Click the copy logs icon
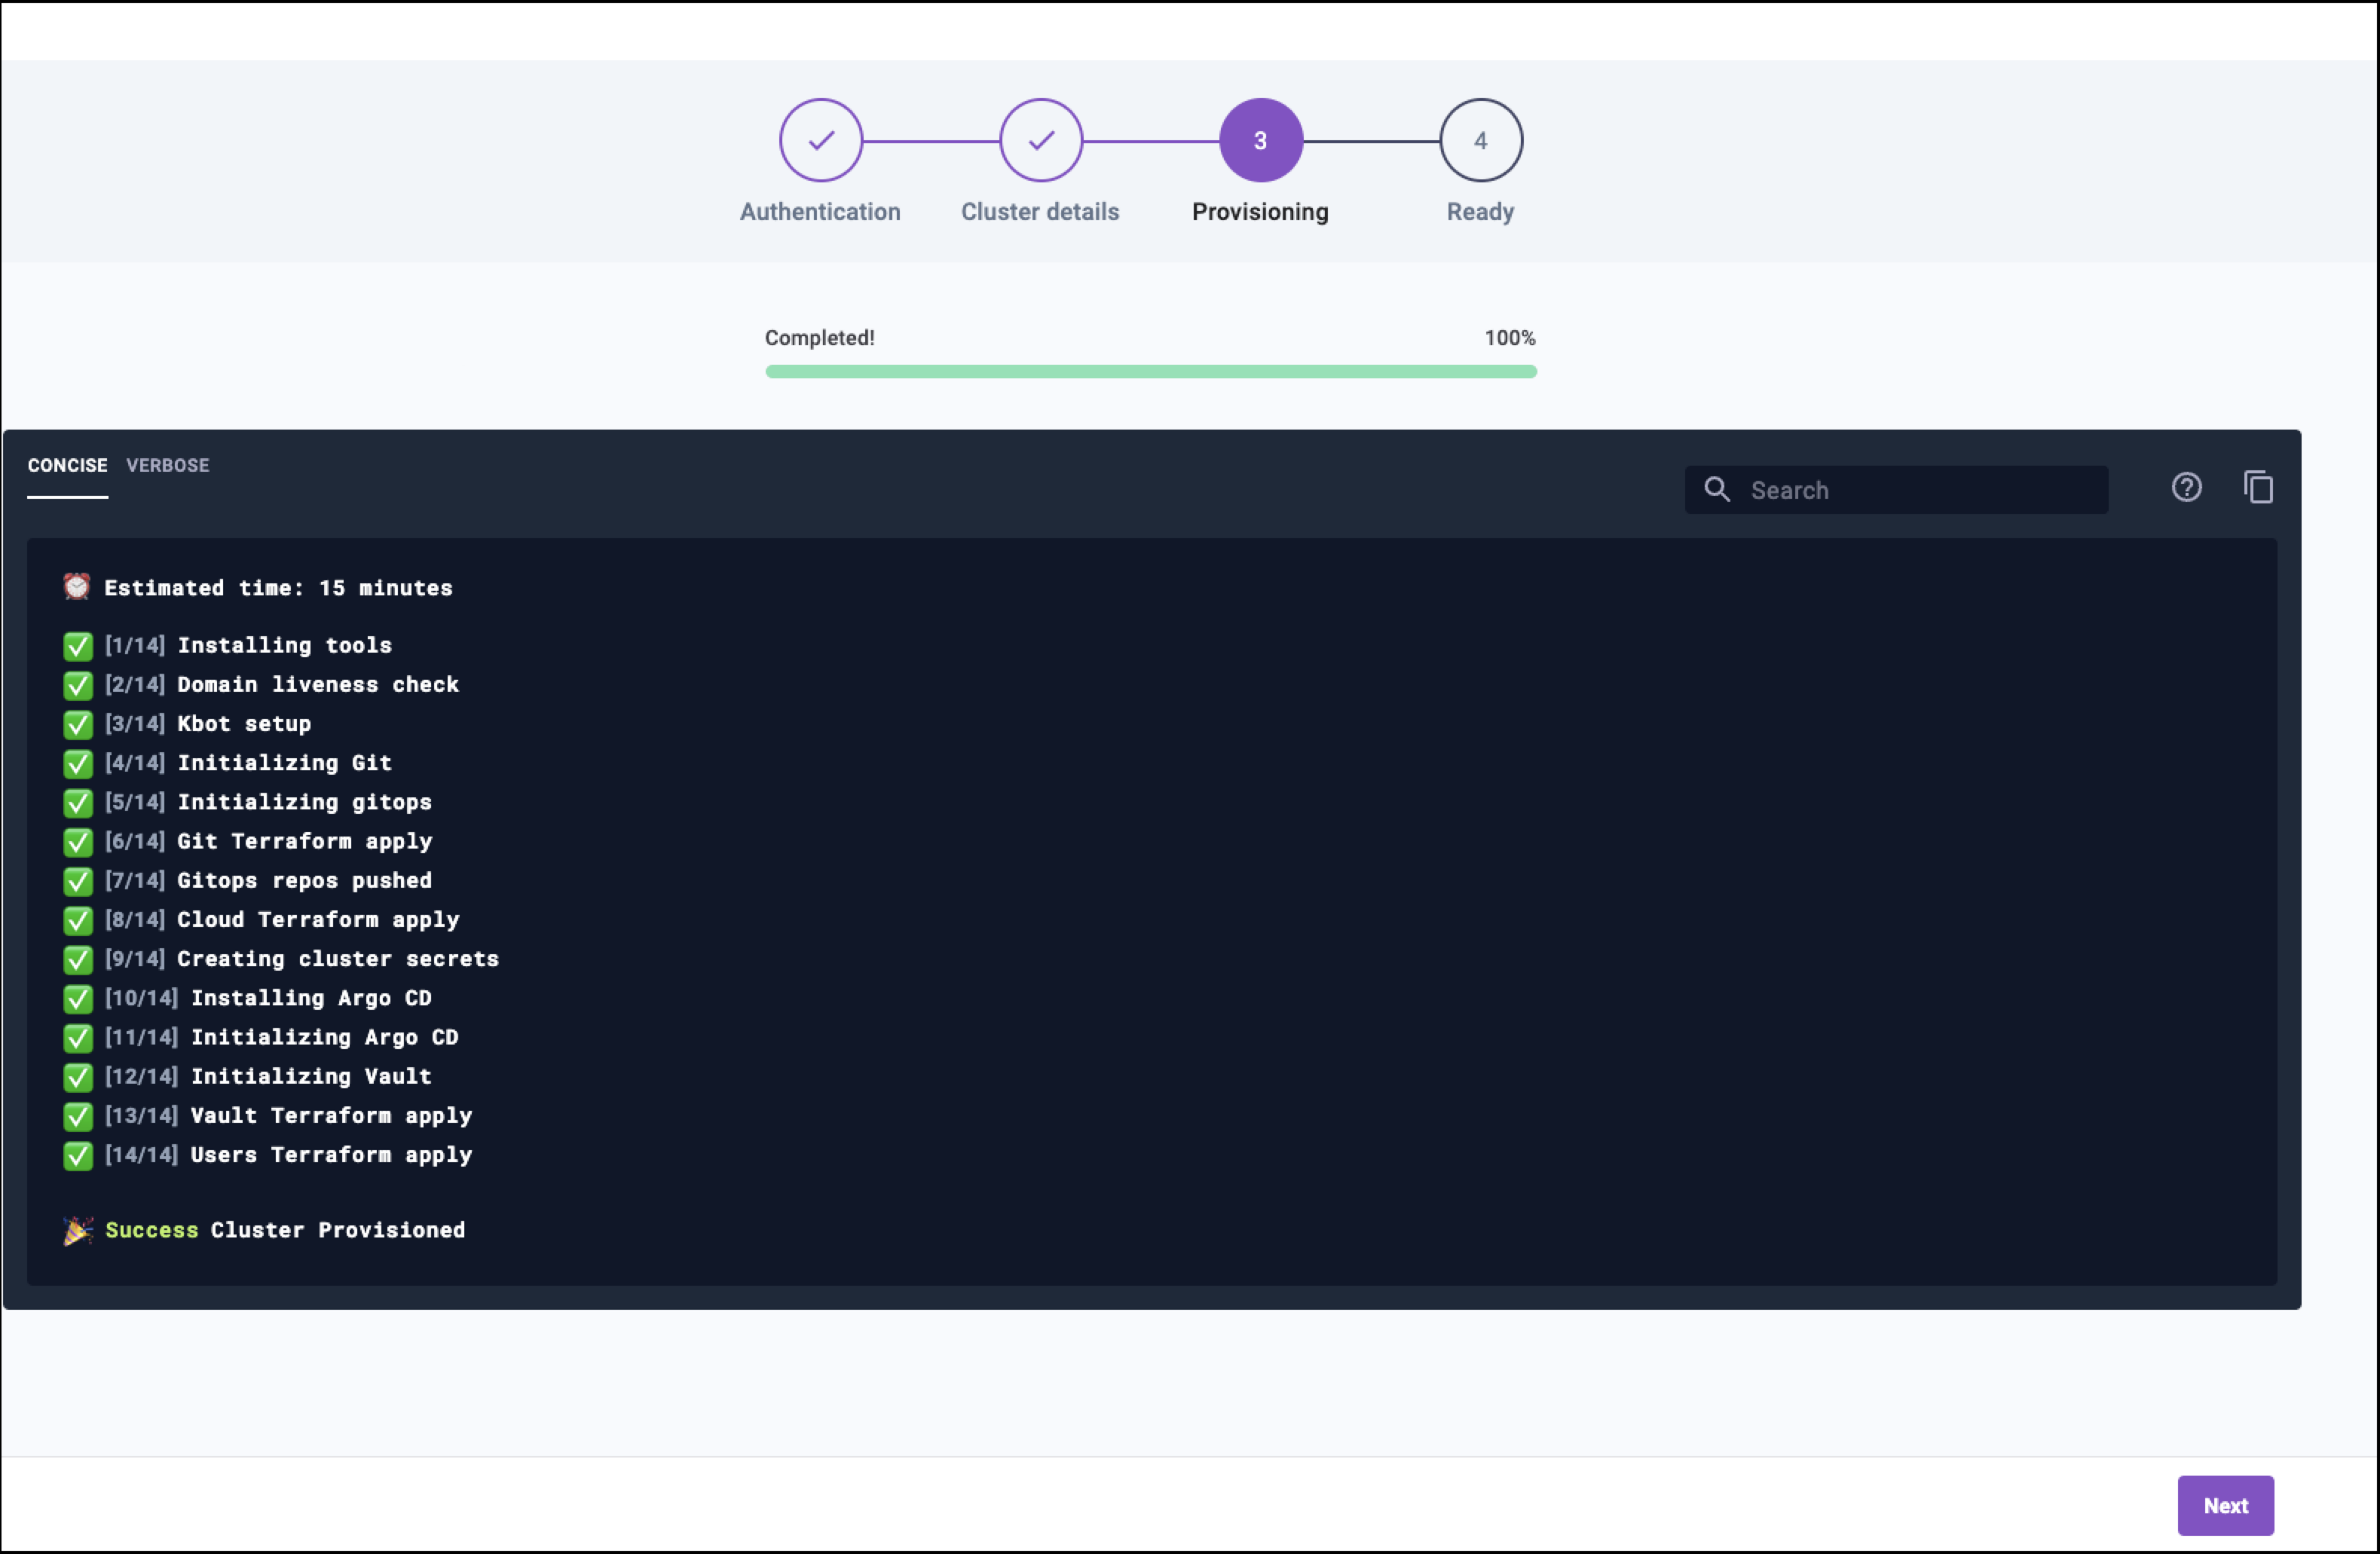Image resolution: width=2380 pixels, height=1554 pixels. click(x=2260, y=488)
